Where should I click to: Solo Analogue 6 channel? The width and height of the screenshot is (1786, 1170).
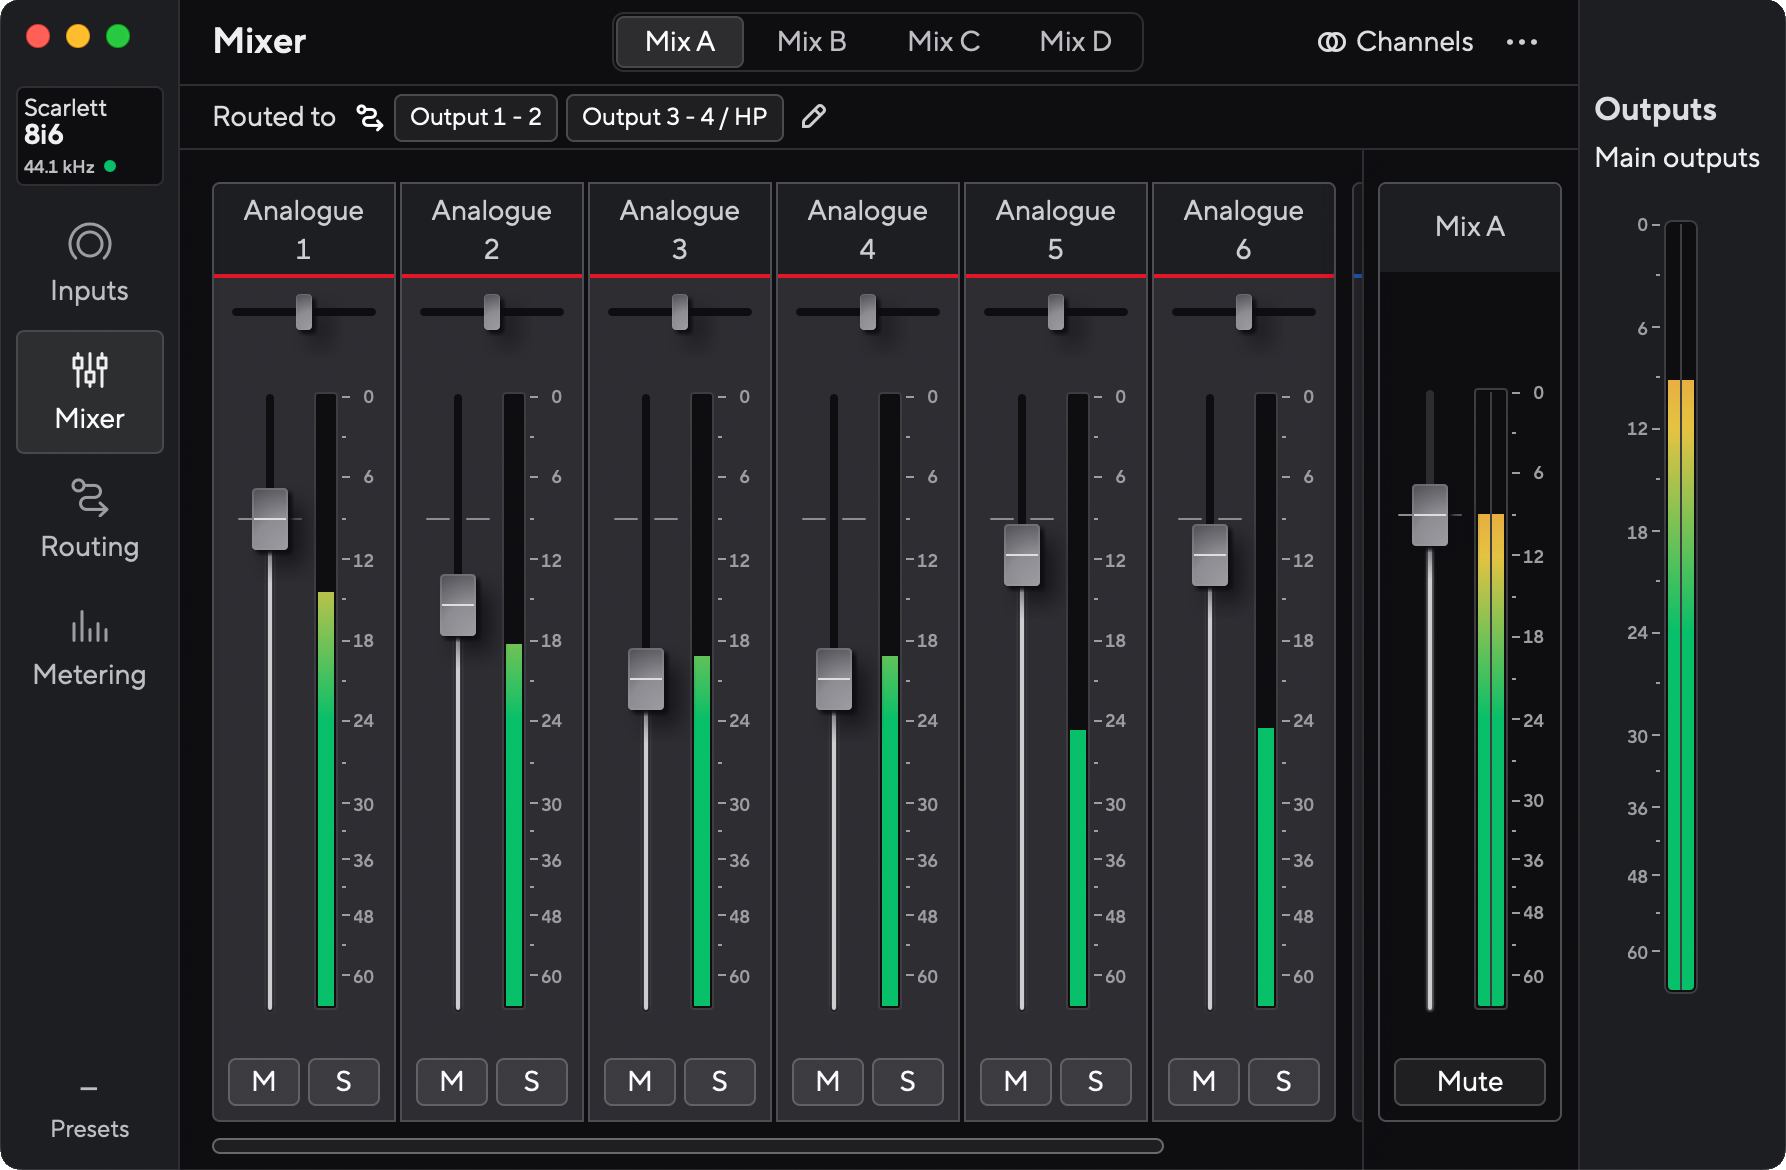pyautogui.click(x=1284, y=1081)
